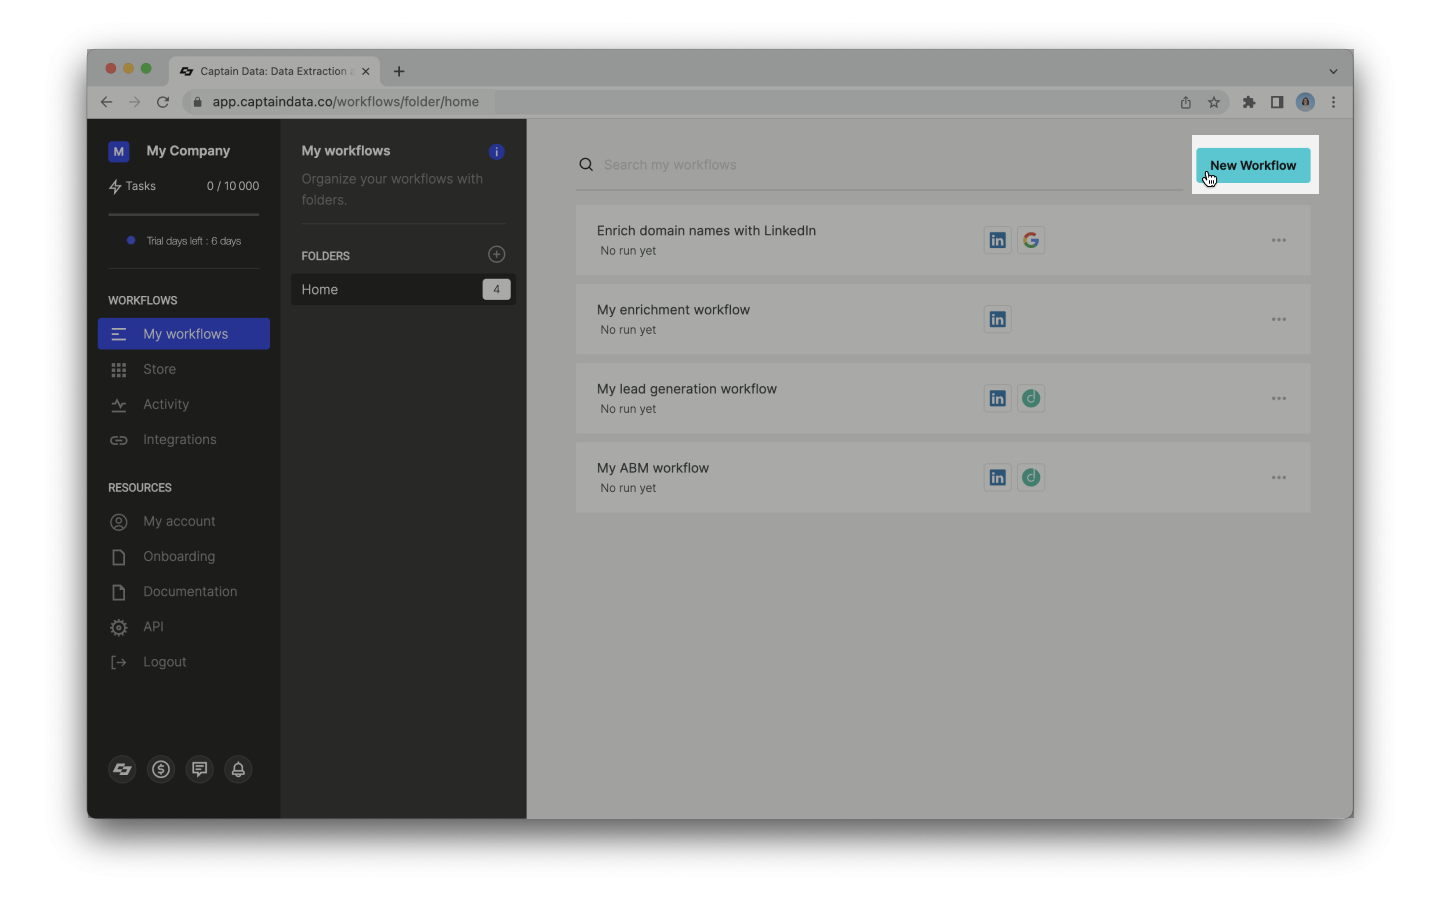
Task: Click the New Workflow button
Action: (x=1253, y=165)
